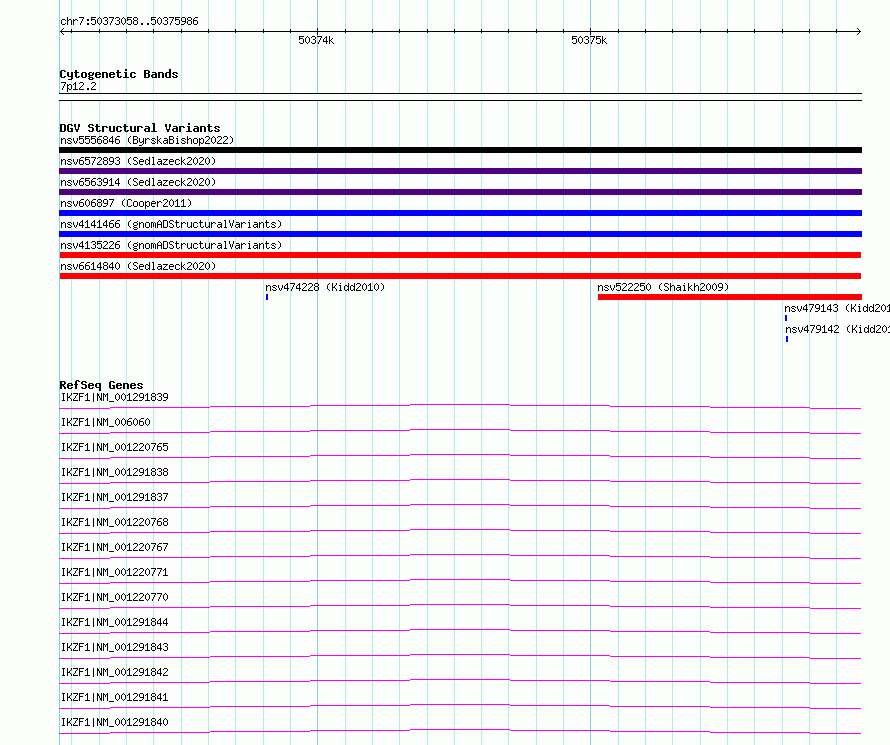Click the chr7:50373058..50375986 coordinate label
This screenshot has width=890, height=745.
[129, 21]
